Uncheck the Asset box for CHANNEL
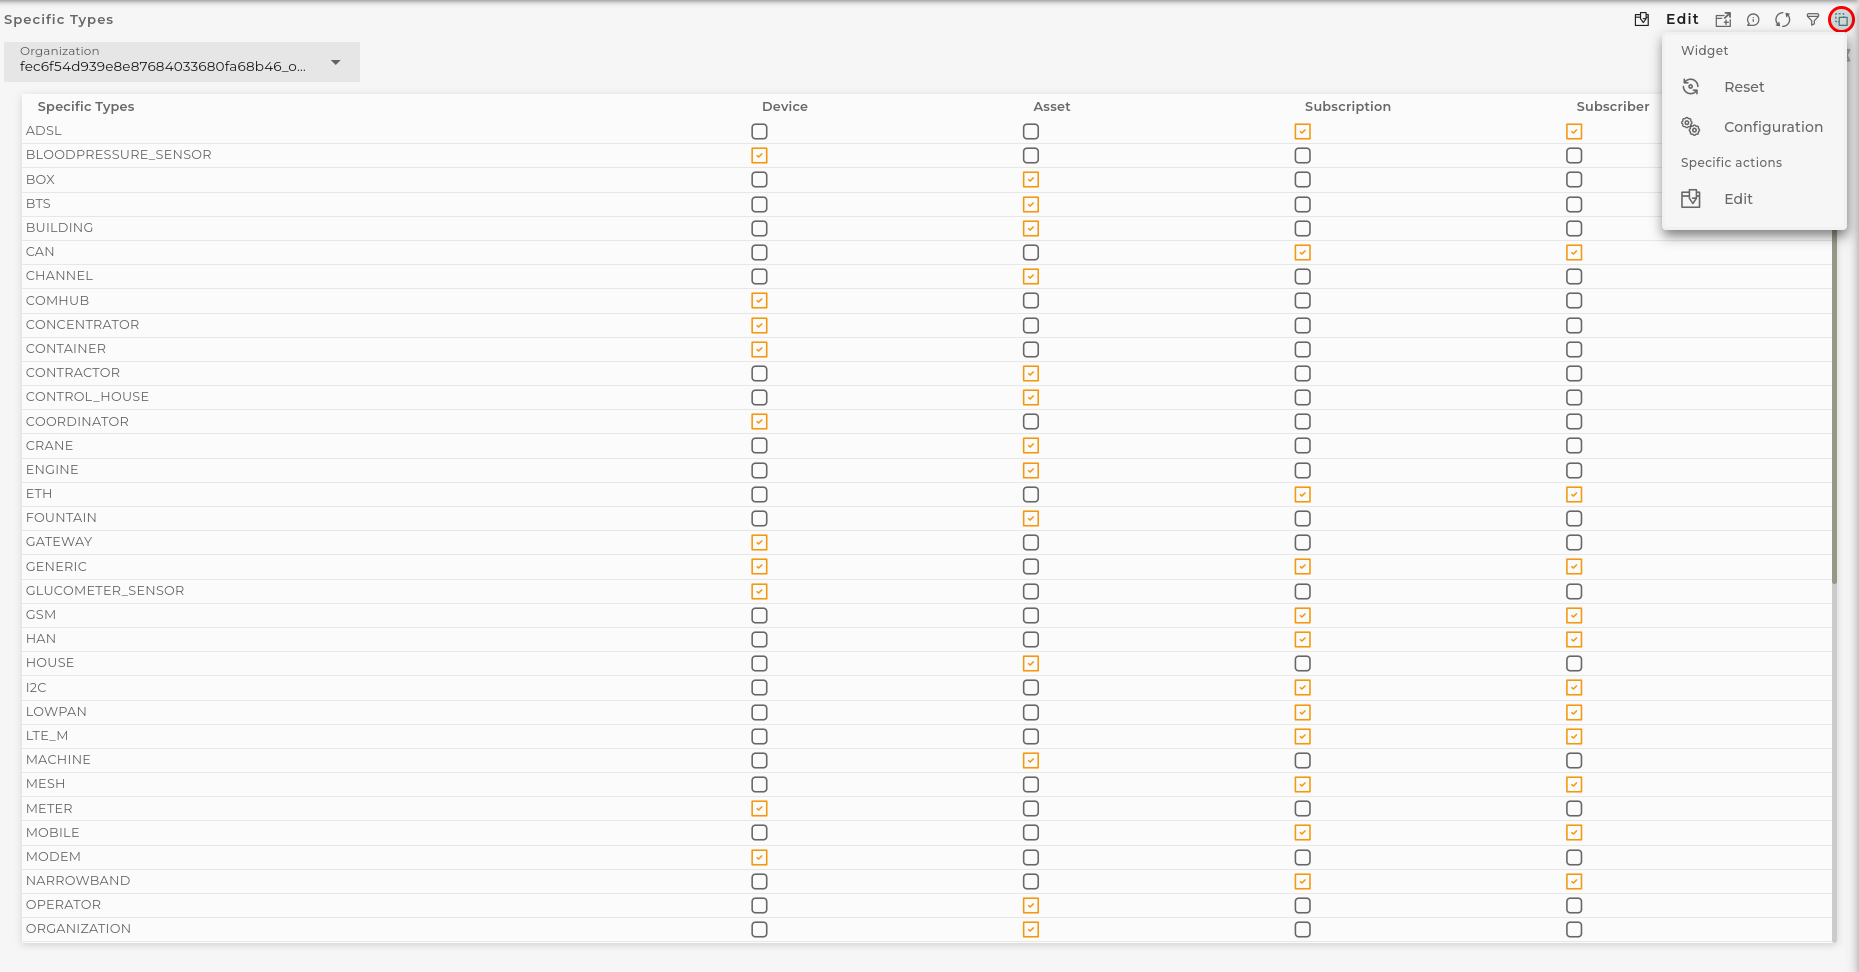Image resolution: width=1859 pixels, height=972 pixels. [1031, 276]
